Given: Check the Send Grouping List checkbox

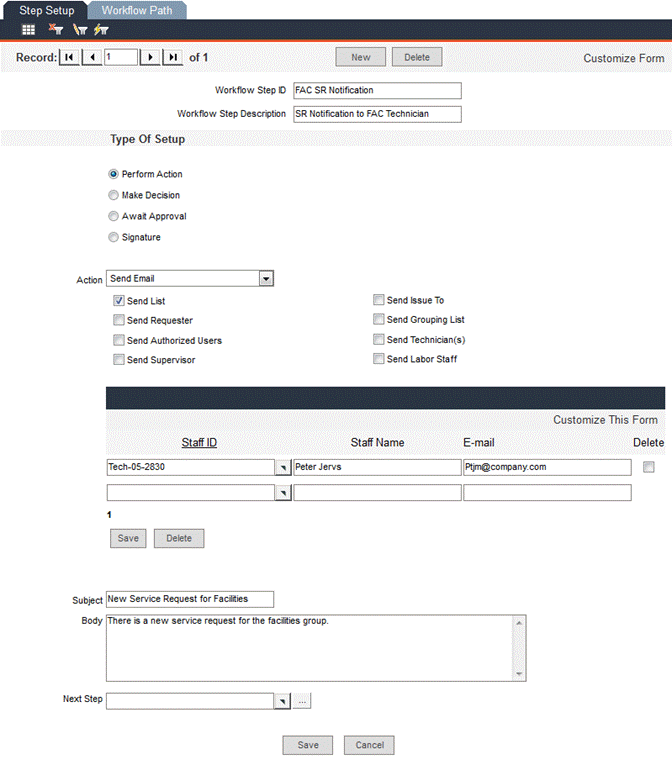Looking at the screenshot, I should [379, 319].
